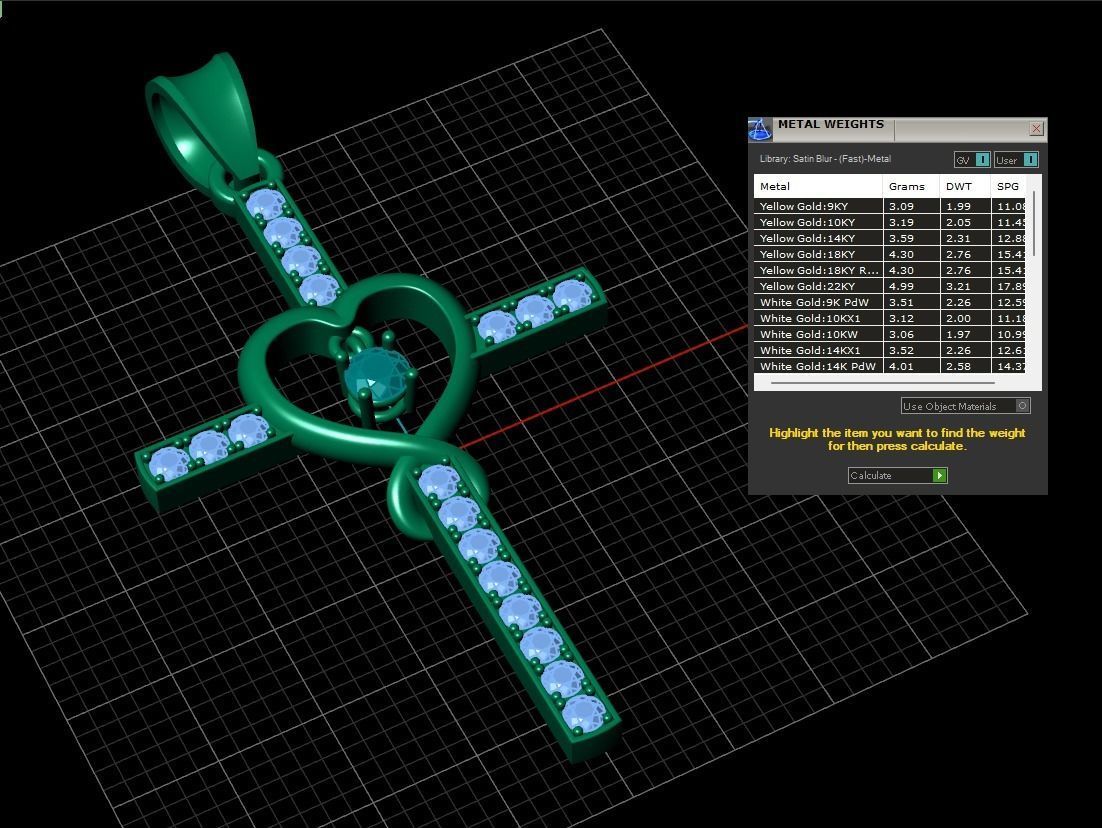Click the 3.21 DWT value
Screen dimensions: 1102x828
(958, 286)
